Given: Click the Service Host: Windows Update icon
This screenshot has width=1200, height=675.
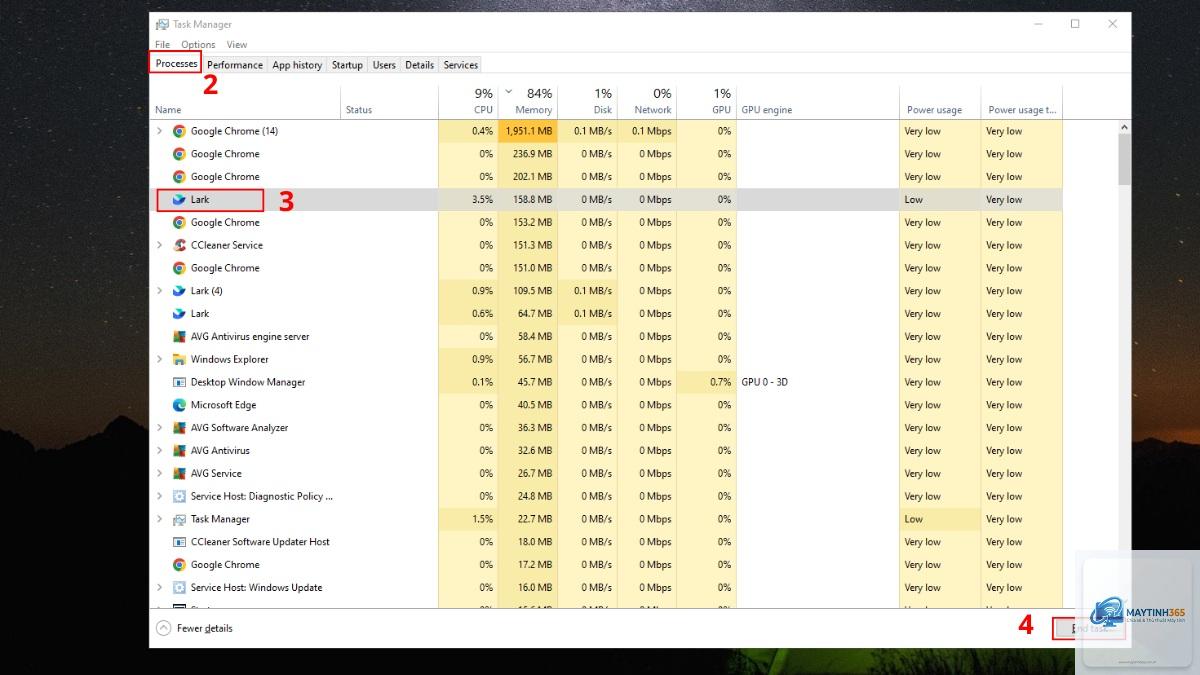Looking at the screenshot, I should (179, 587).
